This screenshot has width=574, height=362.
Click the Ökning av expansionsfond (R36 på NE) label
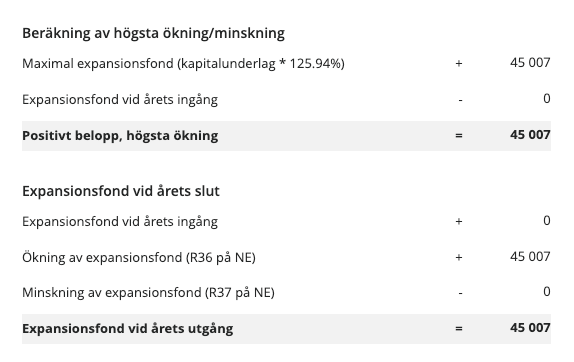pyautogui.click(x=139, y=257)
